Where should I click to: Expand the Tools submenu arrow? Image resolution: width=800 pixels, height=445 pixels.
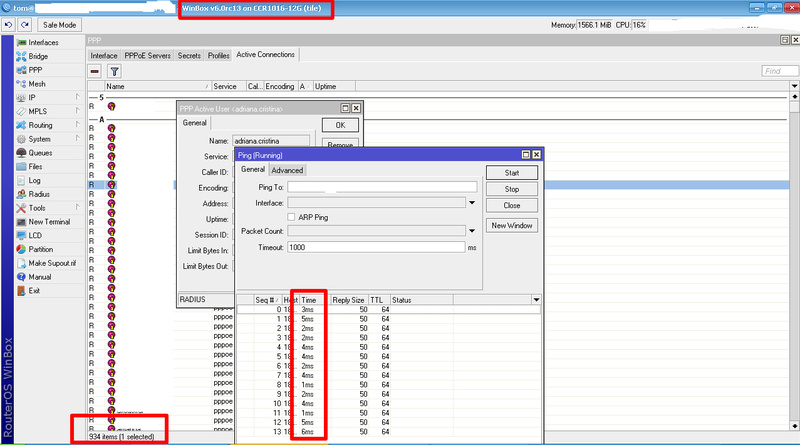78,207
